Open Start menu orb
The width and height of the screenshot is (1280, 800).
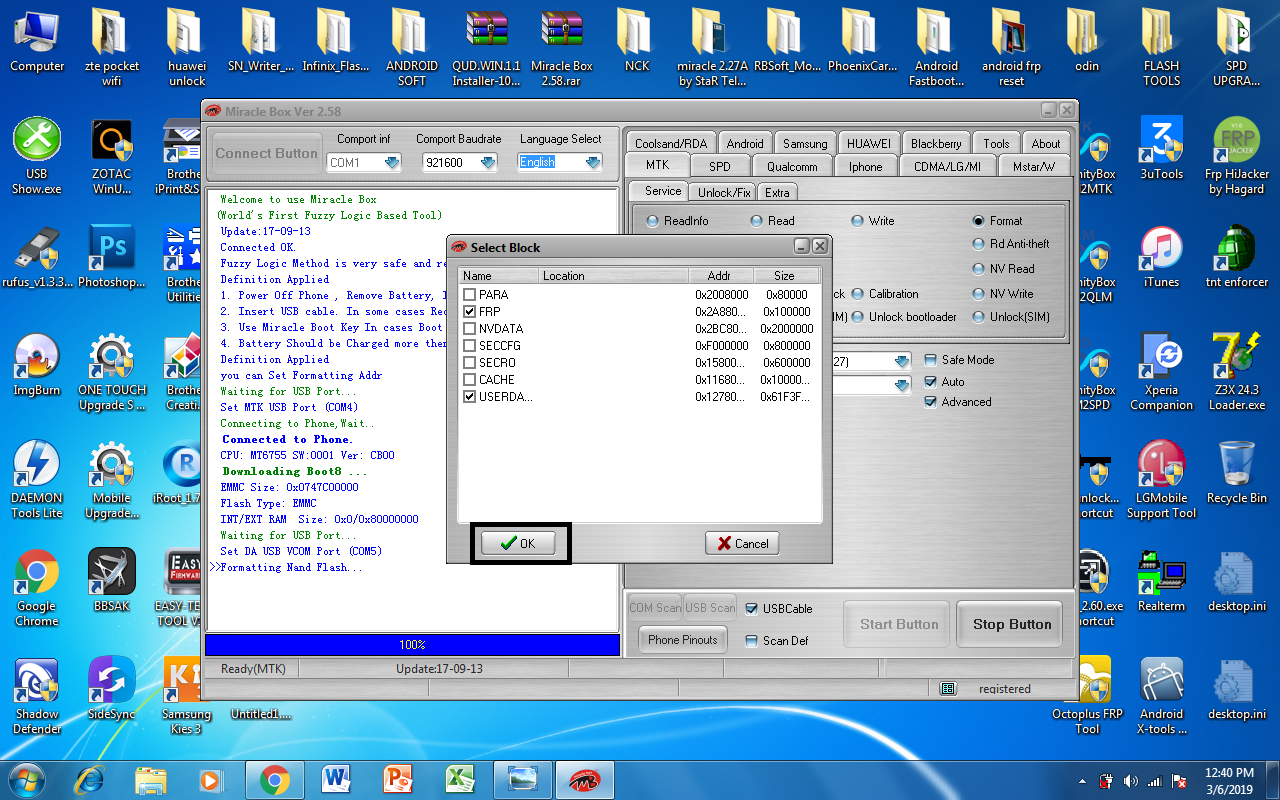pos(25,778)
